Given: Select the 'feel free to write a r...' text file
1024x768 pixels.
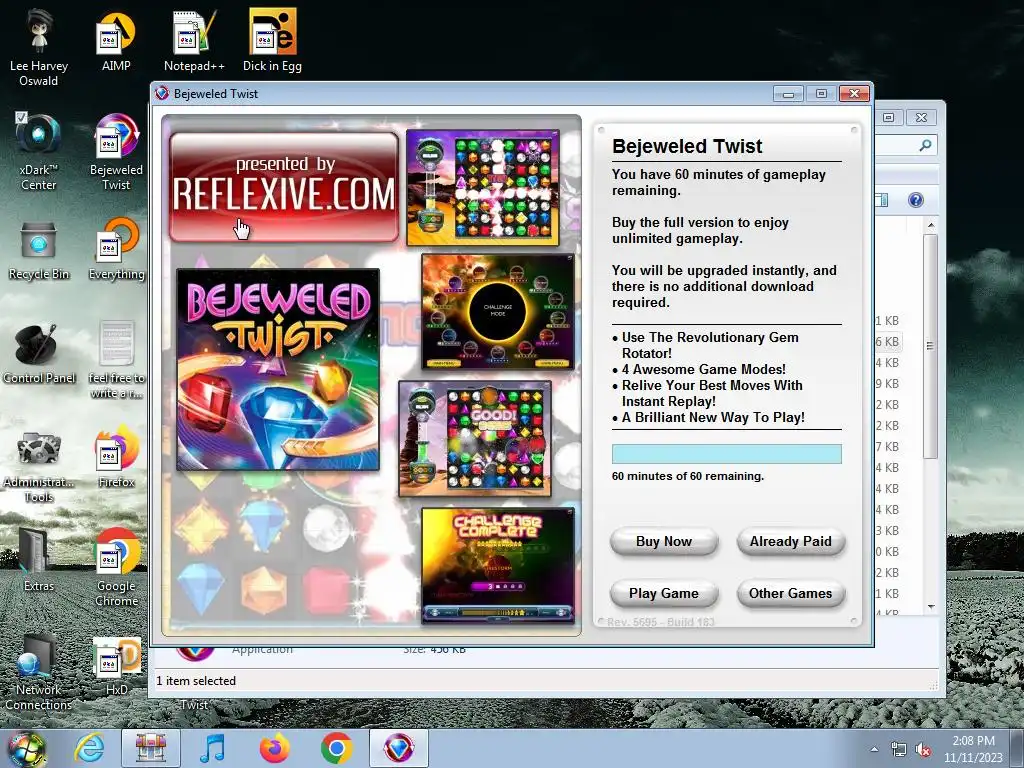Looking at the screenshot, I should click(x=116, y=359).
